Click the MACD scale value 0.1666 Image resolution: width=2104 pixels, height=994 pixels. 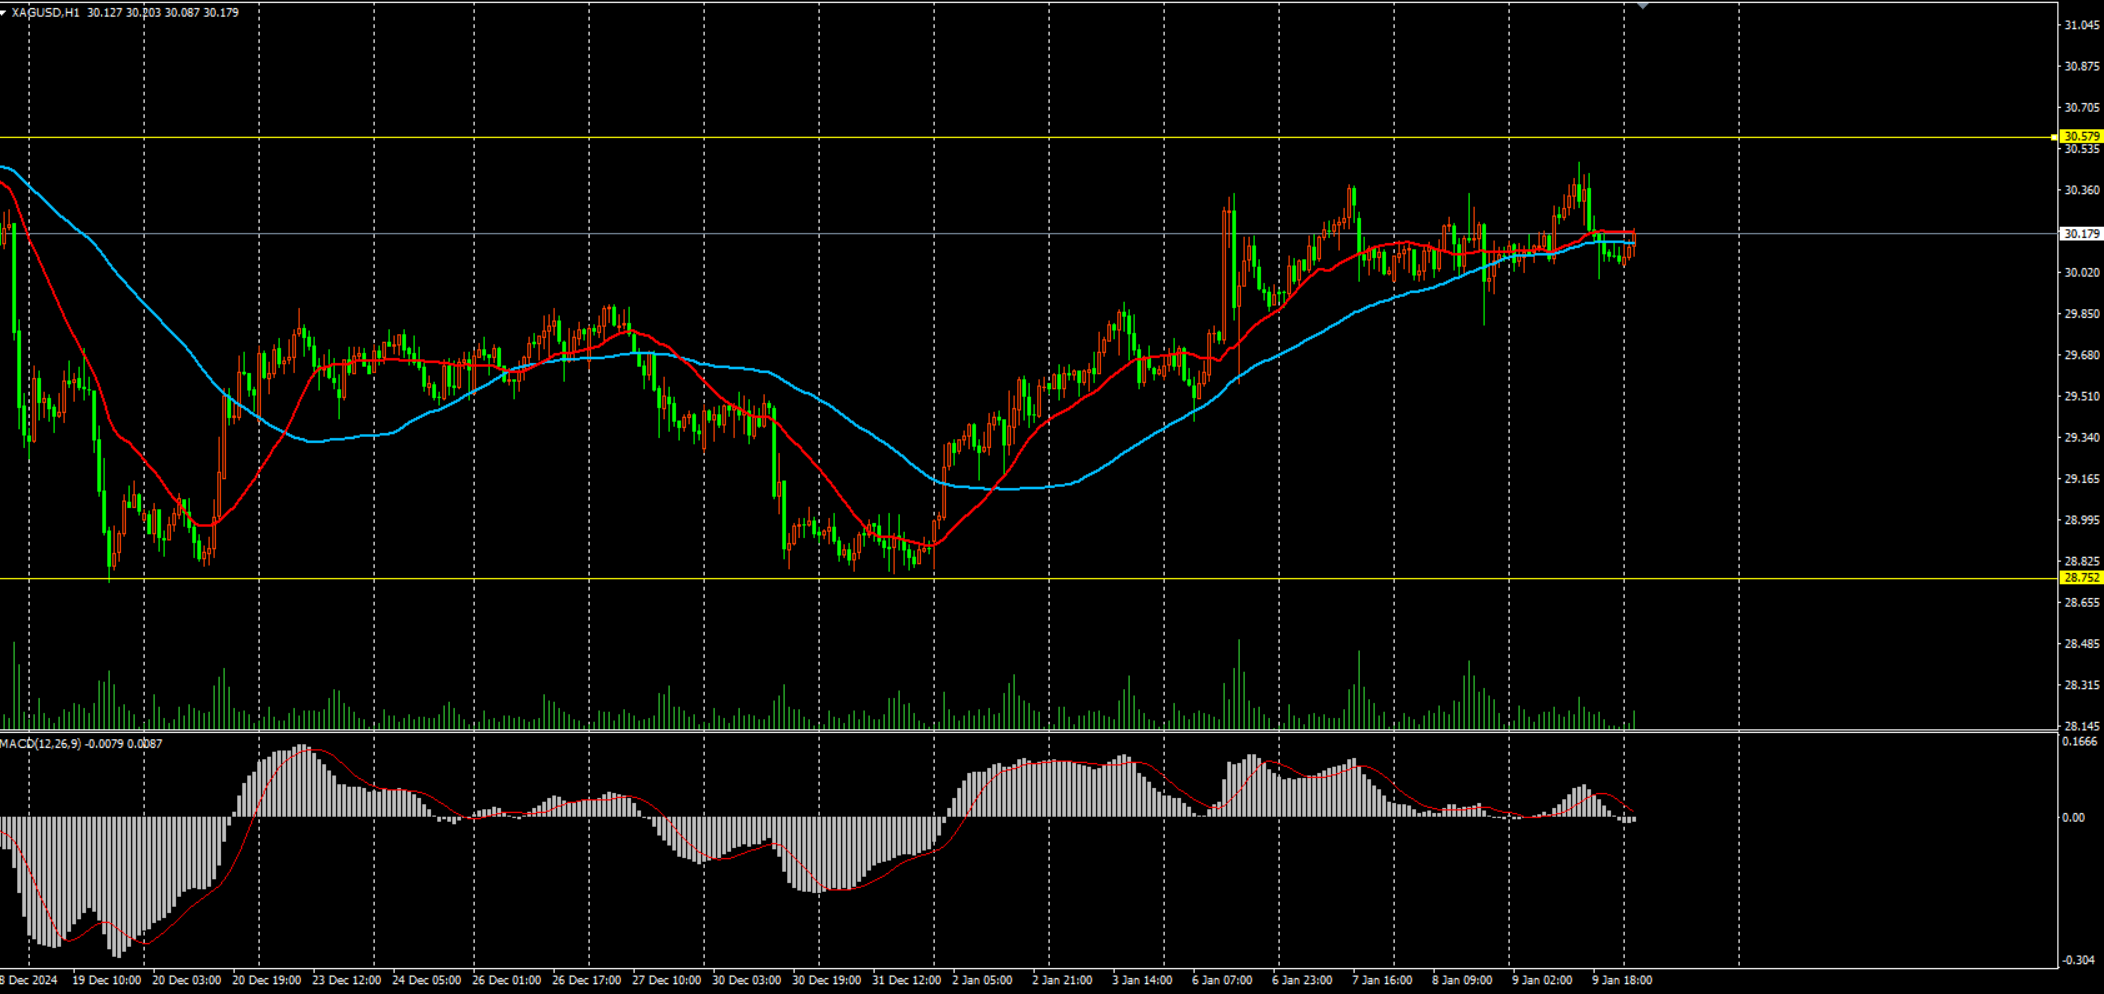tap(2080, 742)
